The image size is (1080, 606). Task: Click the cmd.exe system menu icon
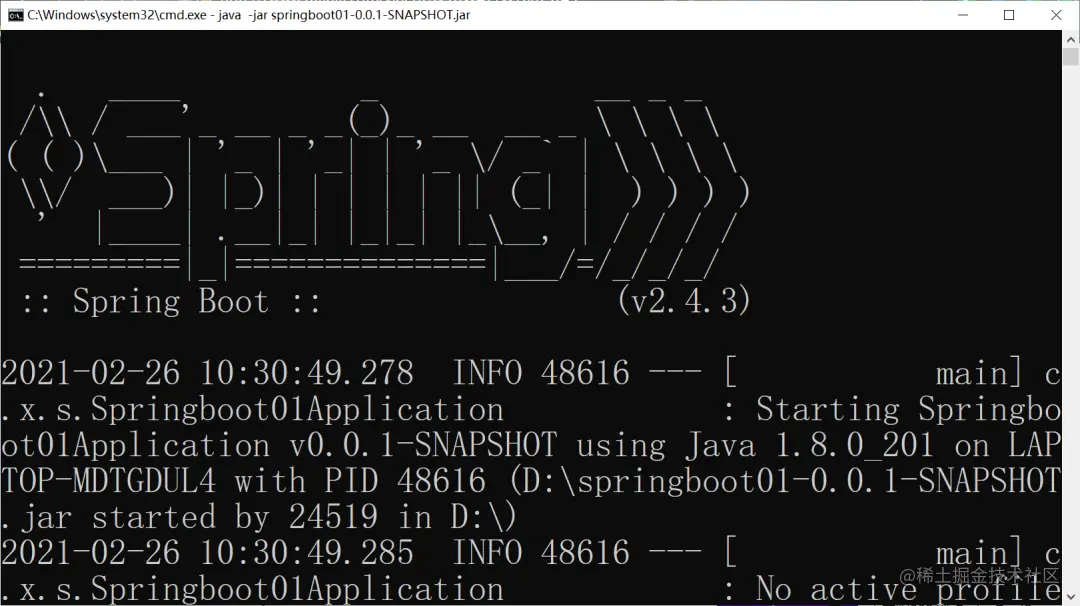click(x=15, y=15)
